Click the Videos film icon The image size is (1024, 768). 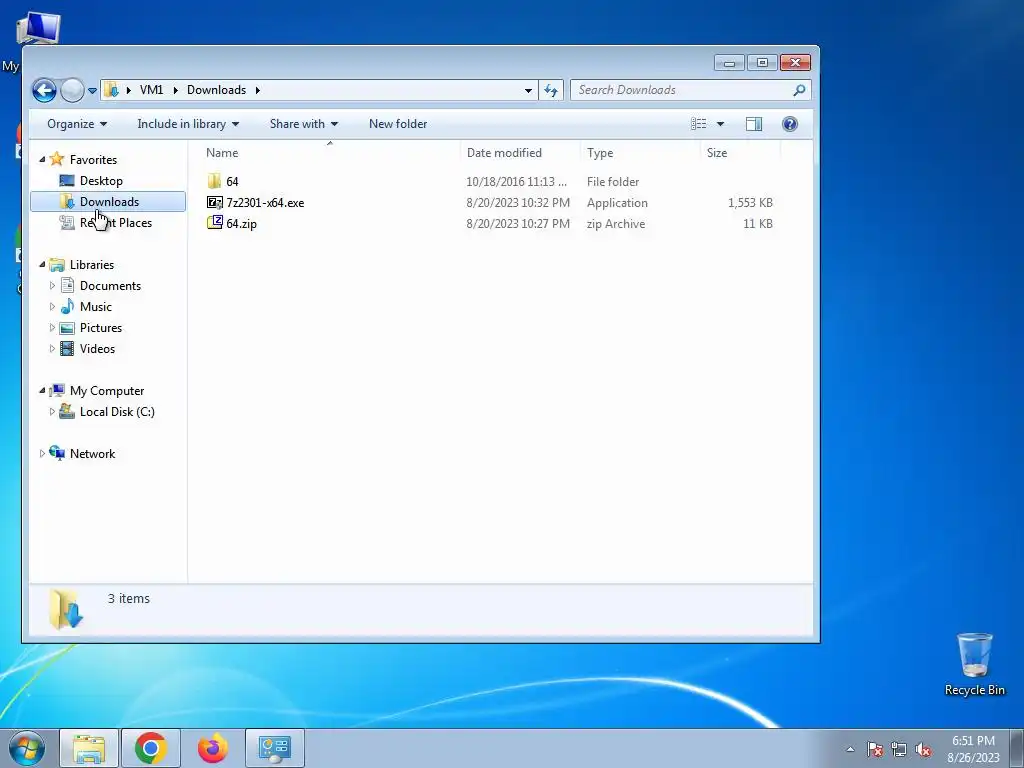click(x=67, y=349)
